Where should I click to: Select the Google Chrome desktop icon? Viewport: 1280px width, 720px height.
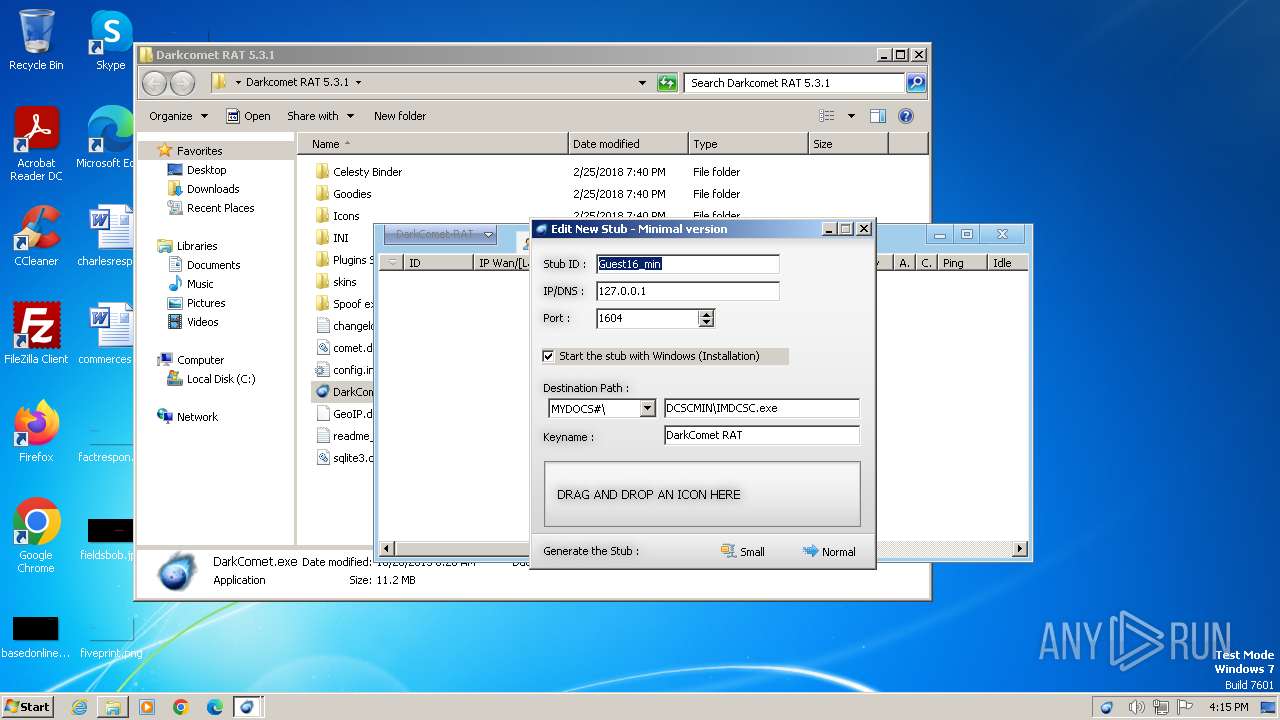point(36,536)
